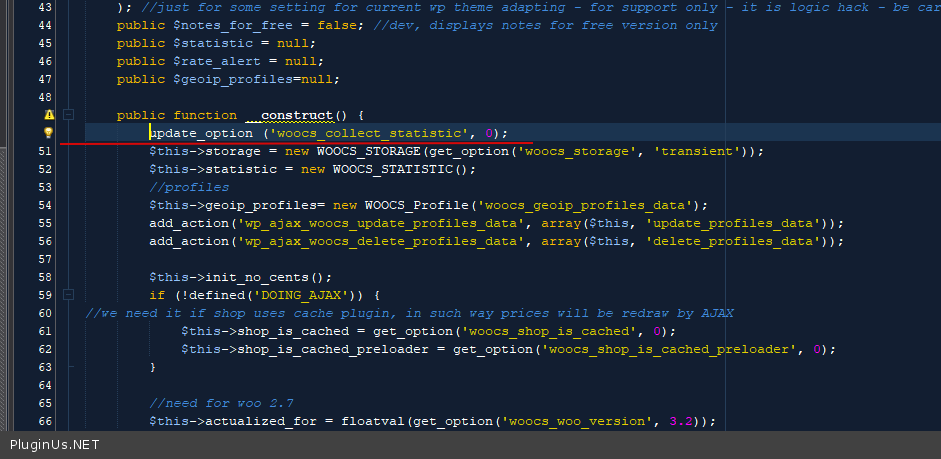Place cursor on update_option function name

point(201,133)
